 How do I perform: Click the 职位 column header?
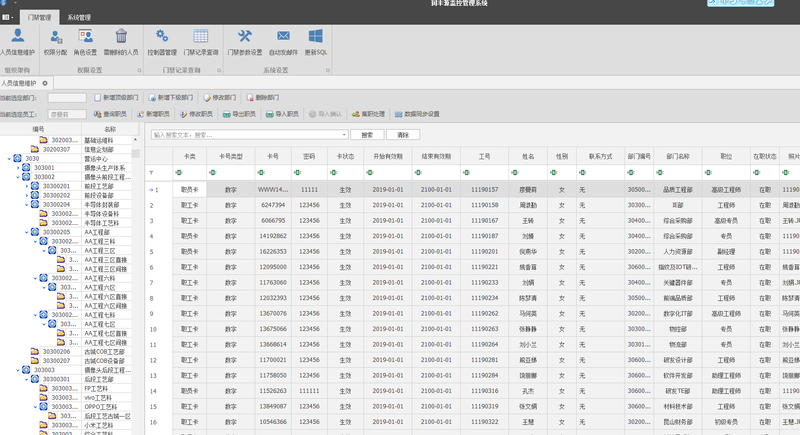(726, 157)
